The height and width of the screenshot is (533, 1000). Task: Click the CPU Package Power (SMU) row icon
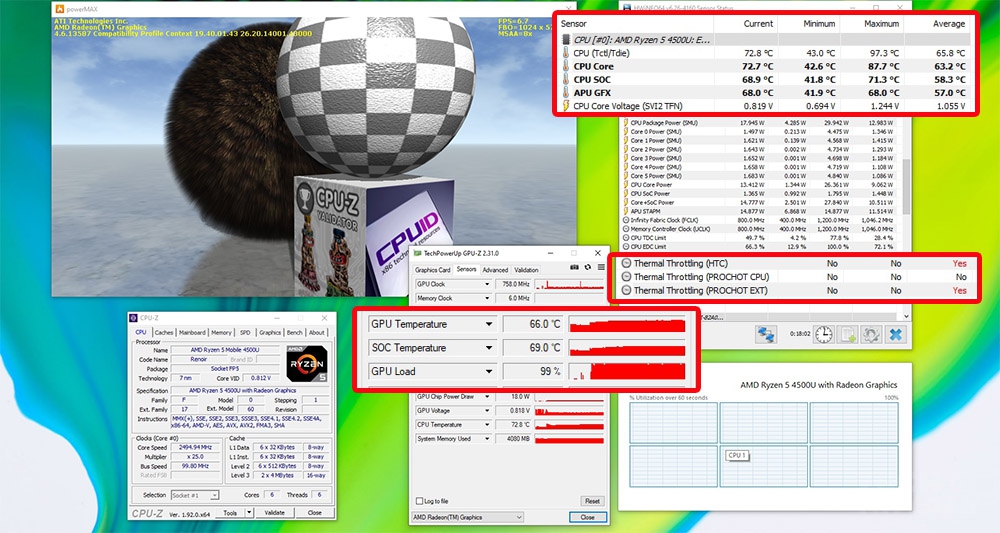(x=626, y=122)
